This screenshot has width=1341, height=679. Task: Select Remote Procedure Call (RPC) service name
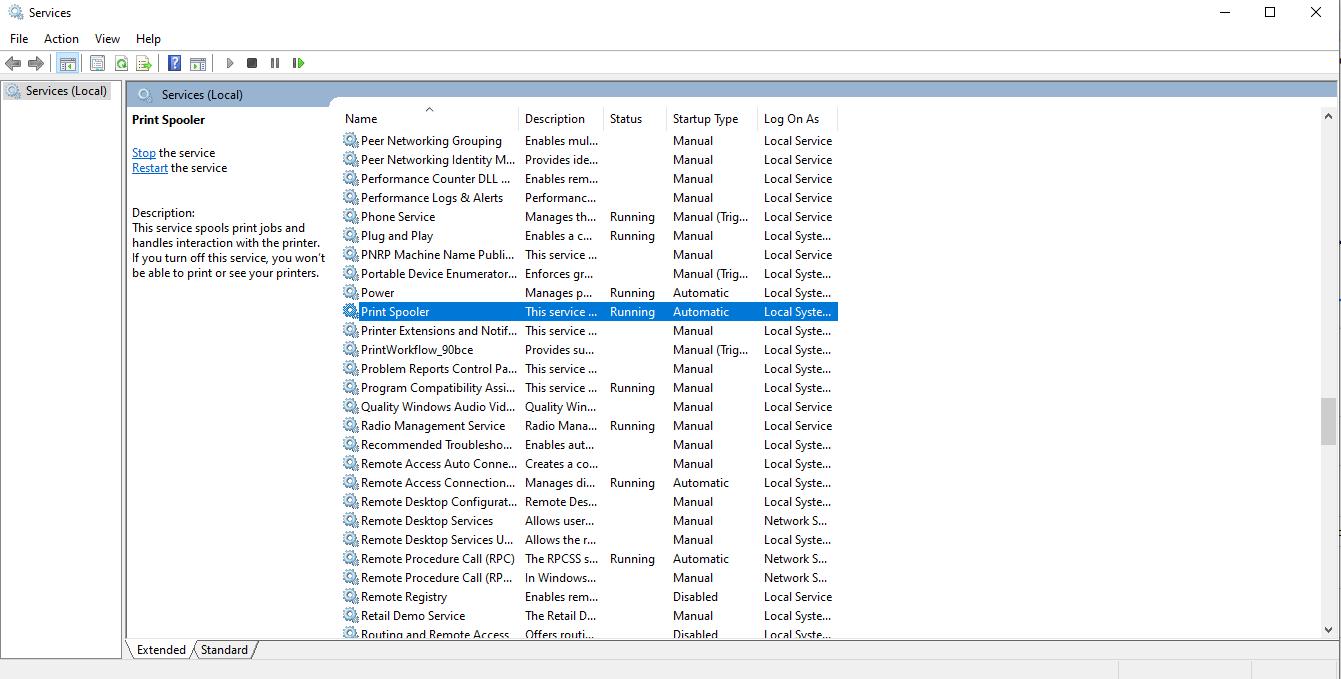[438, 559]
